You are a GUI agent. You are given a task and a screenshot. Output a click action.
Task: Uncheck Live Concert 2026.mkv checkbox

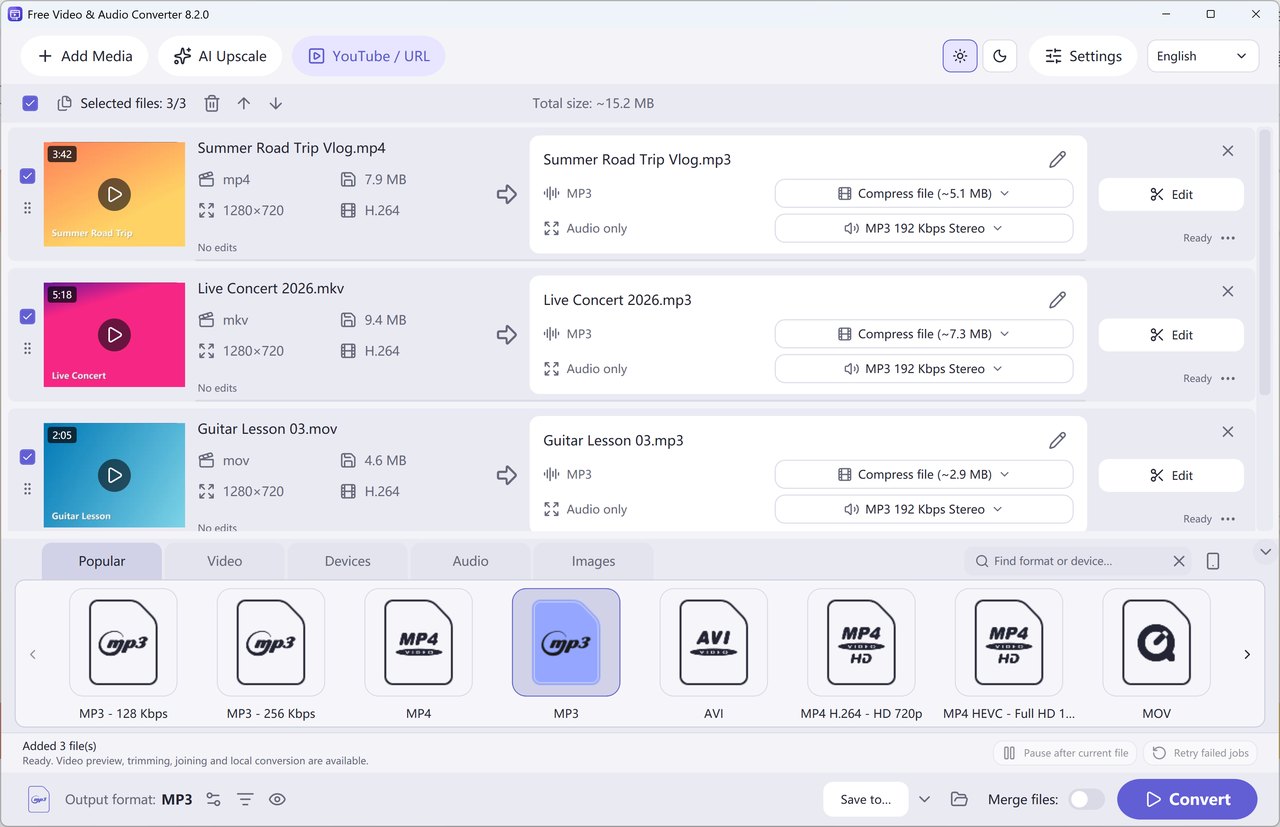point(27,316)
